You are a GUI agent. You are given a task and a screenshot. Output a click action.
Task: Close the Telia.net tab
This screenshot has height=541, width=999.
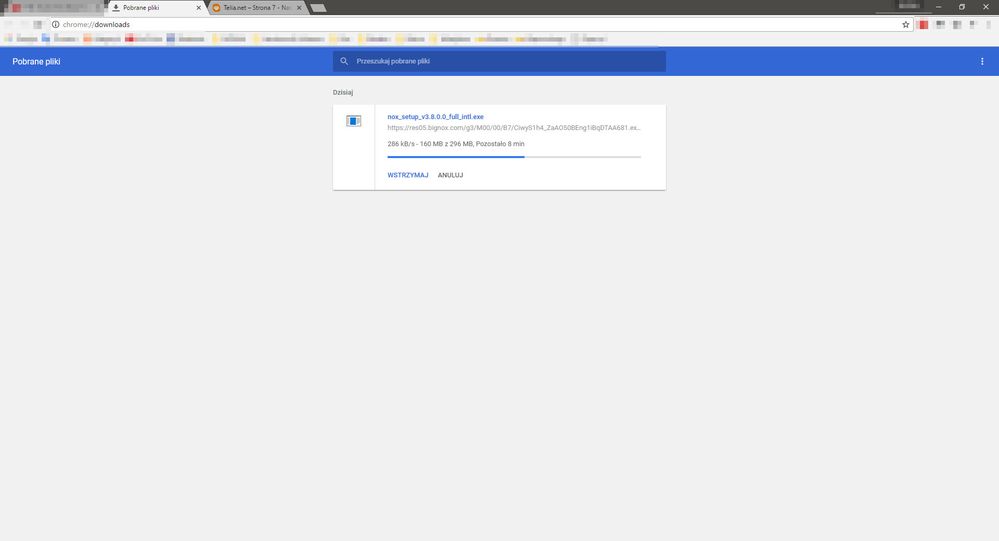point(298,8)
